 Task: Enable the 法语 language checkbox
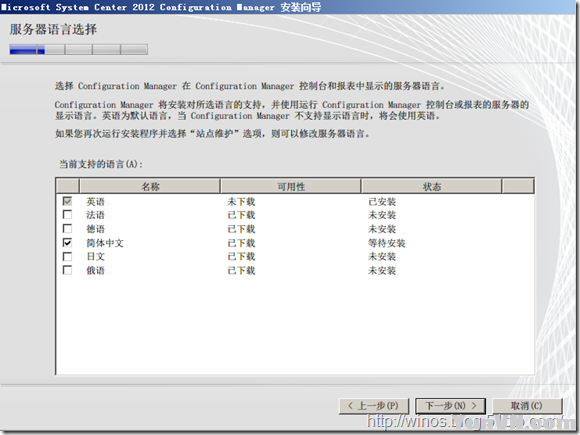pyautogui.click(x=67, y=215)
